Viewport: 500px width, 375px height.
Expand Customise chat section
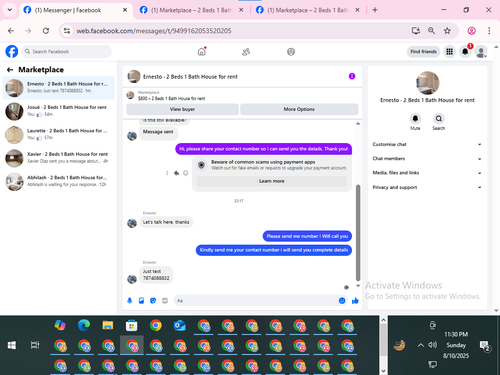pos(427,144)
